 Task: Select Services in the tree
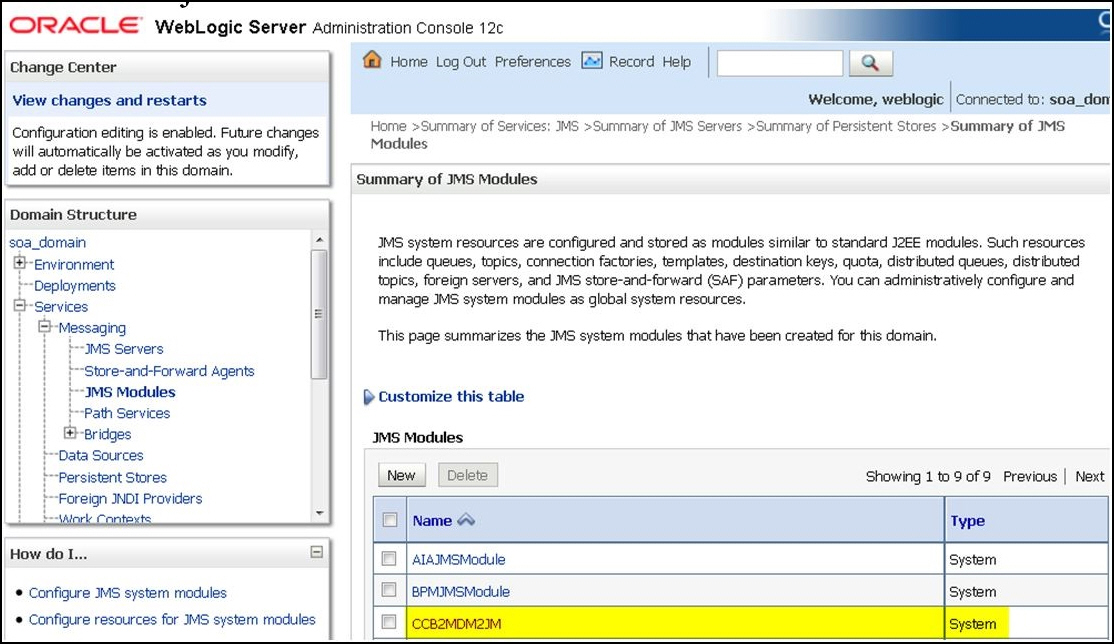coord(61,306)
